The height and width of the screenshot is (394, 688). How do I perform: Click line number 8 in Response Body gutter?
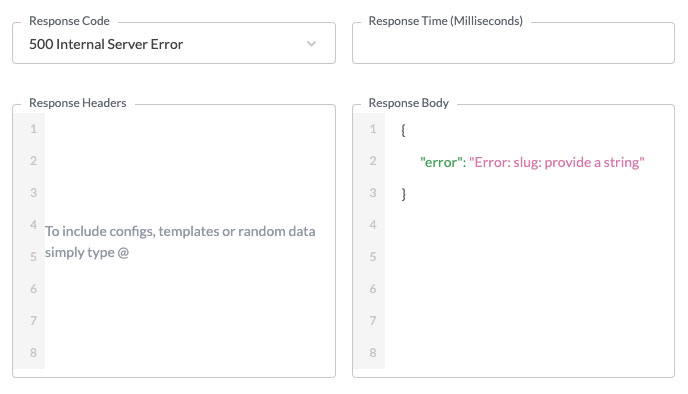373,353
